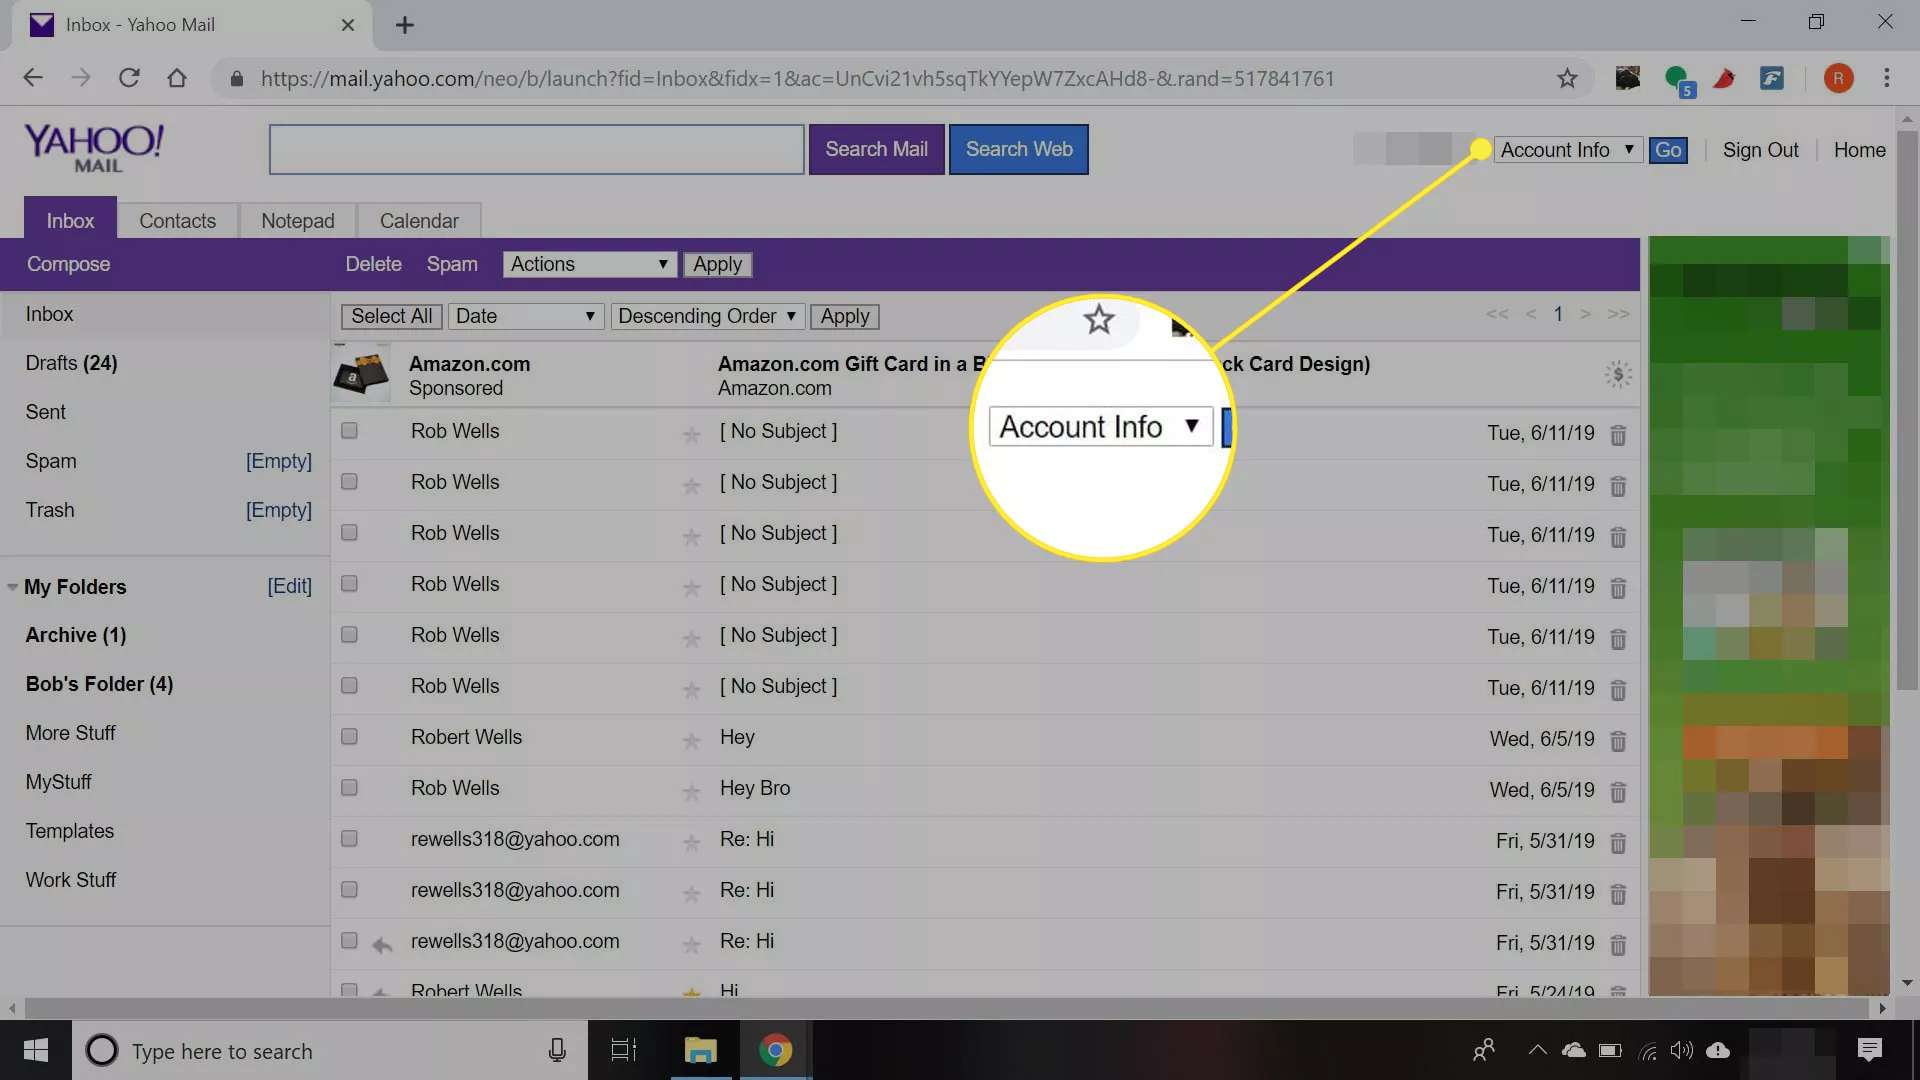1920x1080 pixels.
Task: Navigate to next page with arrow icon
Action: click(x=1584, y=314)
